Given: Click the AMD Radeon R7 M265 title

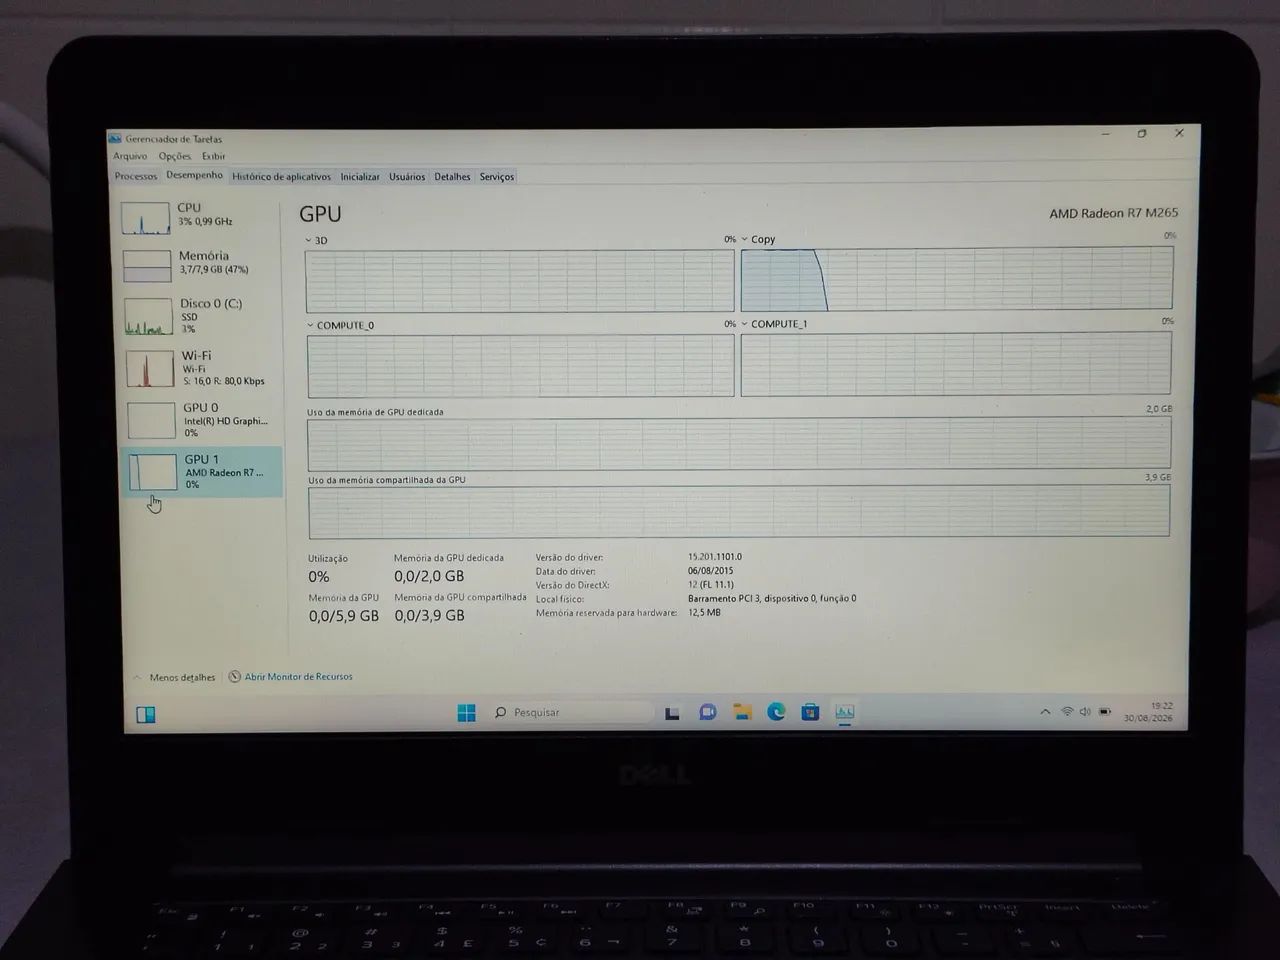Looking at the screenshot, I should pos(1113,213).
